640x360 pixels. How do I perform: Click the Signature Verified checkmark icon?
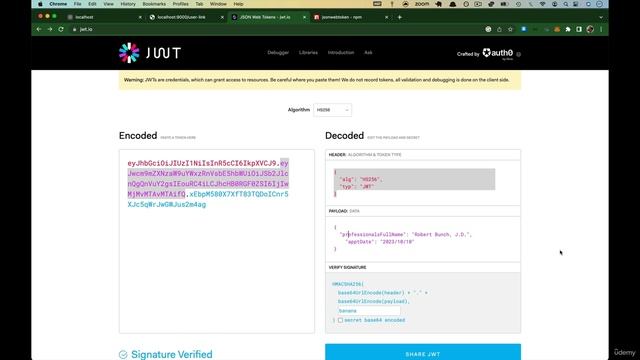pyautogui.click(x=123, y=354)
